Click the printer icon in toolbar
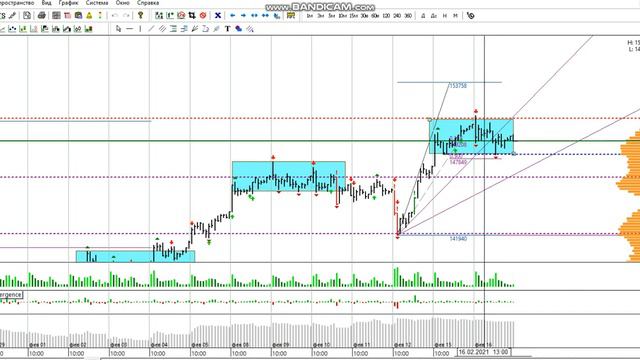This screenshot has width=640, height=360. [42, 16]
